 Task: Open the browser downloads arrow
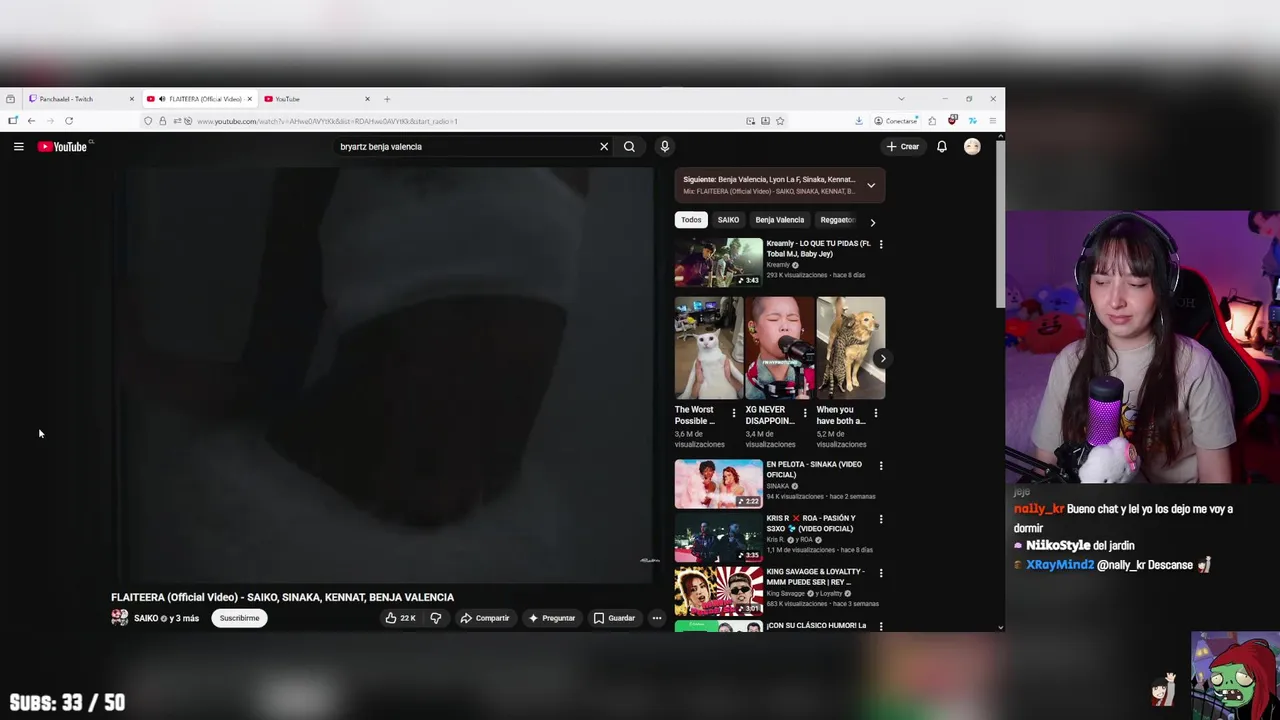point(858,121)
